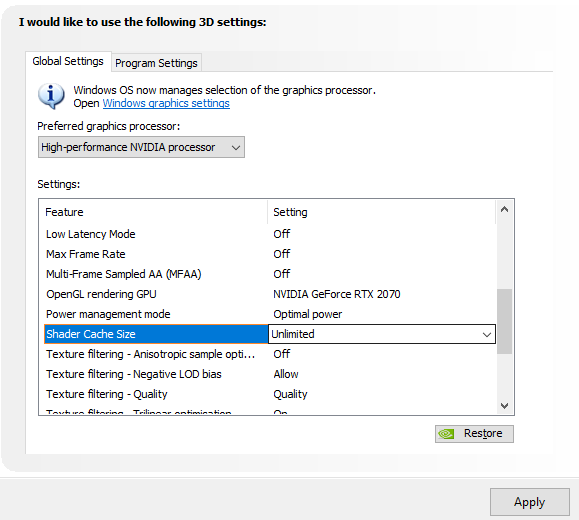
Task: Select Texture filtering - Negative LOD bias
Action: click(x=134, y=374)
